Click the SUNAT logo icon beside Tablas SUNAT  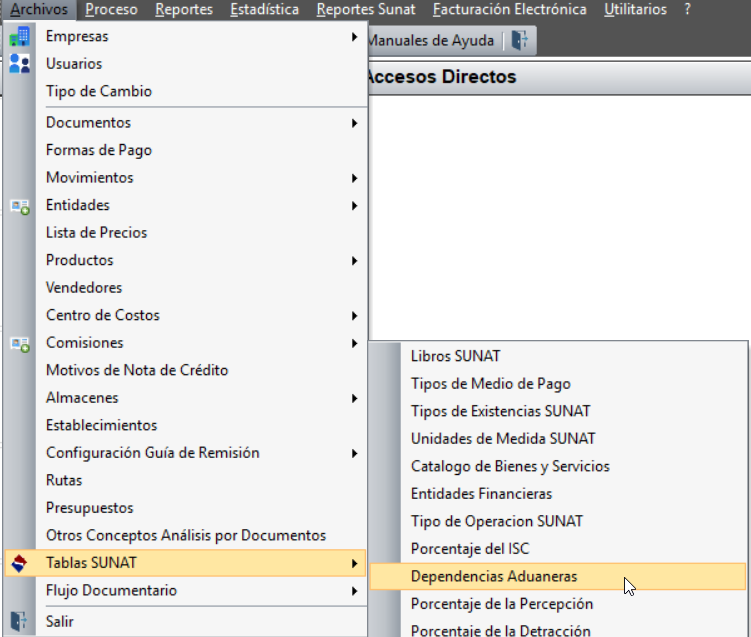19,563
